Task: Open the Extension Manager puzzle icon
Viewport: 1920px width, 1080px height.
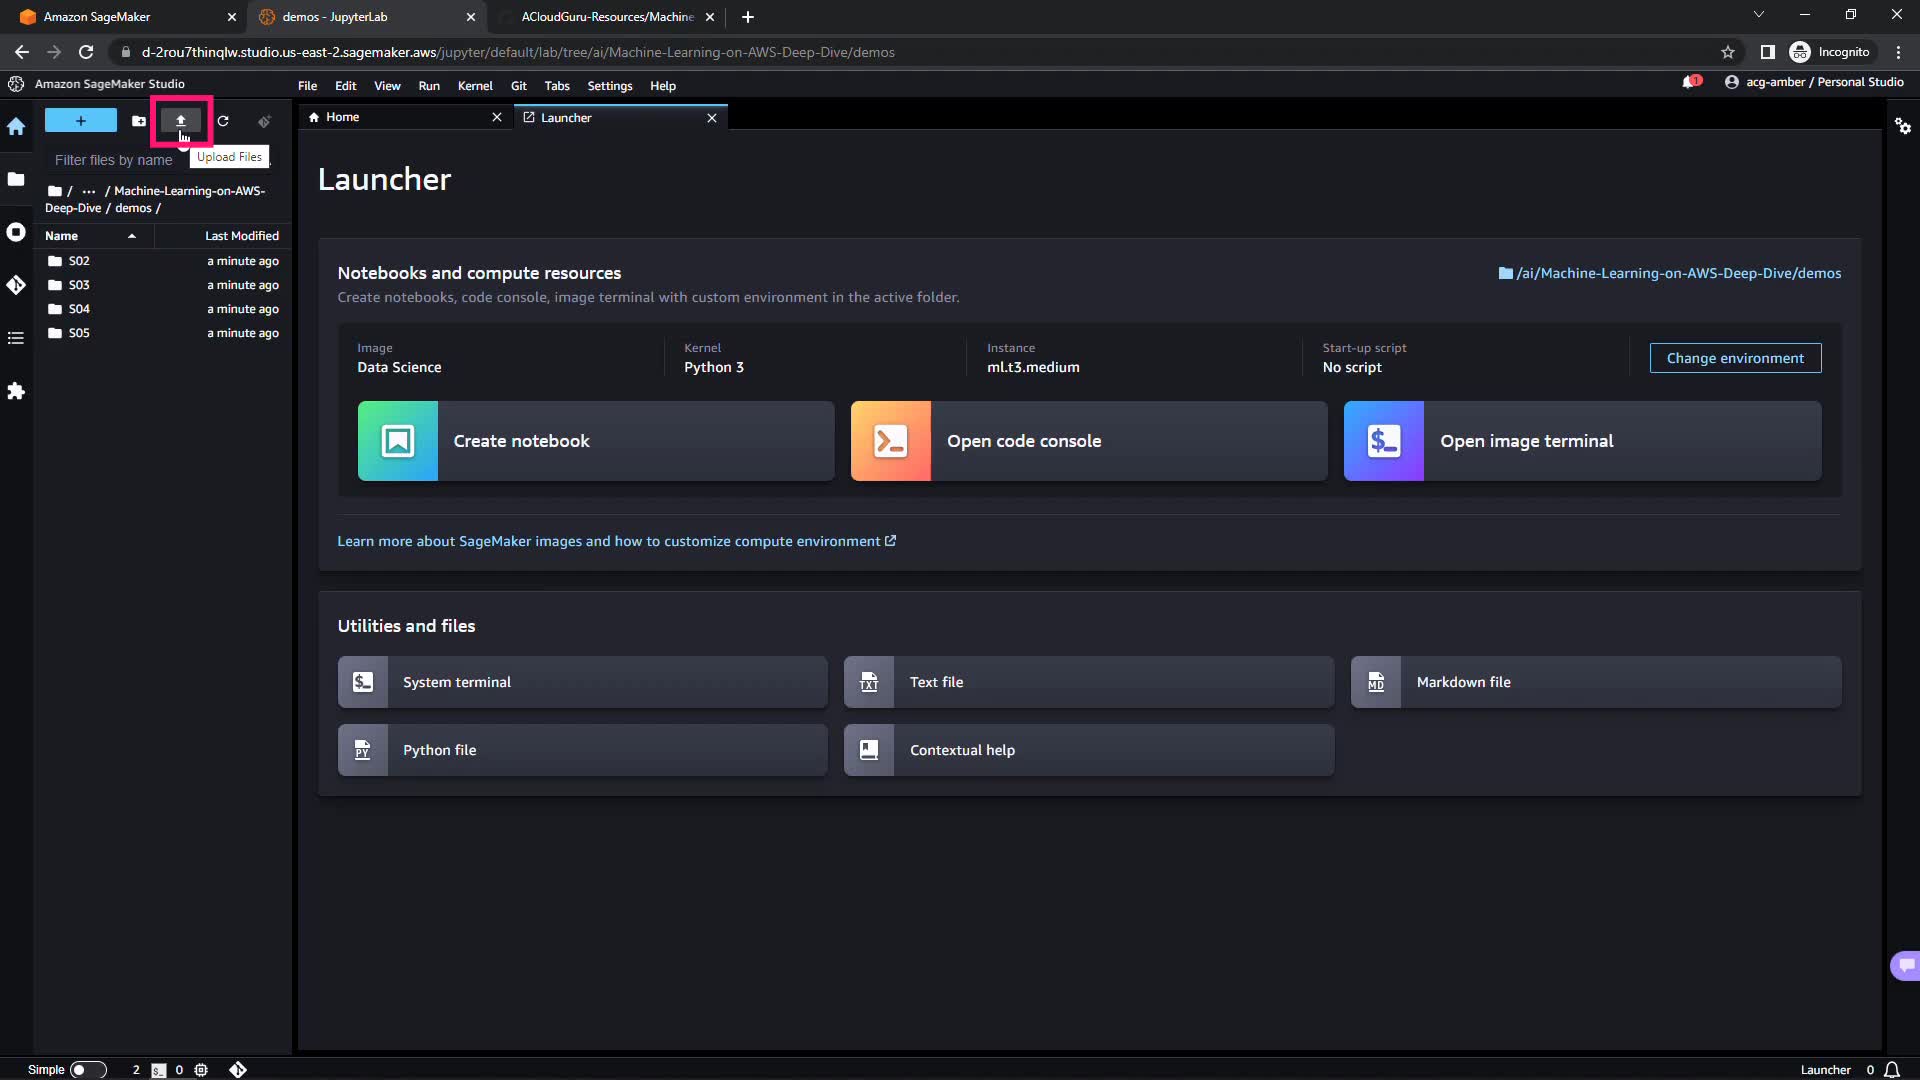Action: tap(16, 391)
